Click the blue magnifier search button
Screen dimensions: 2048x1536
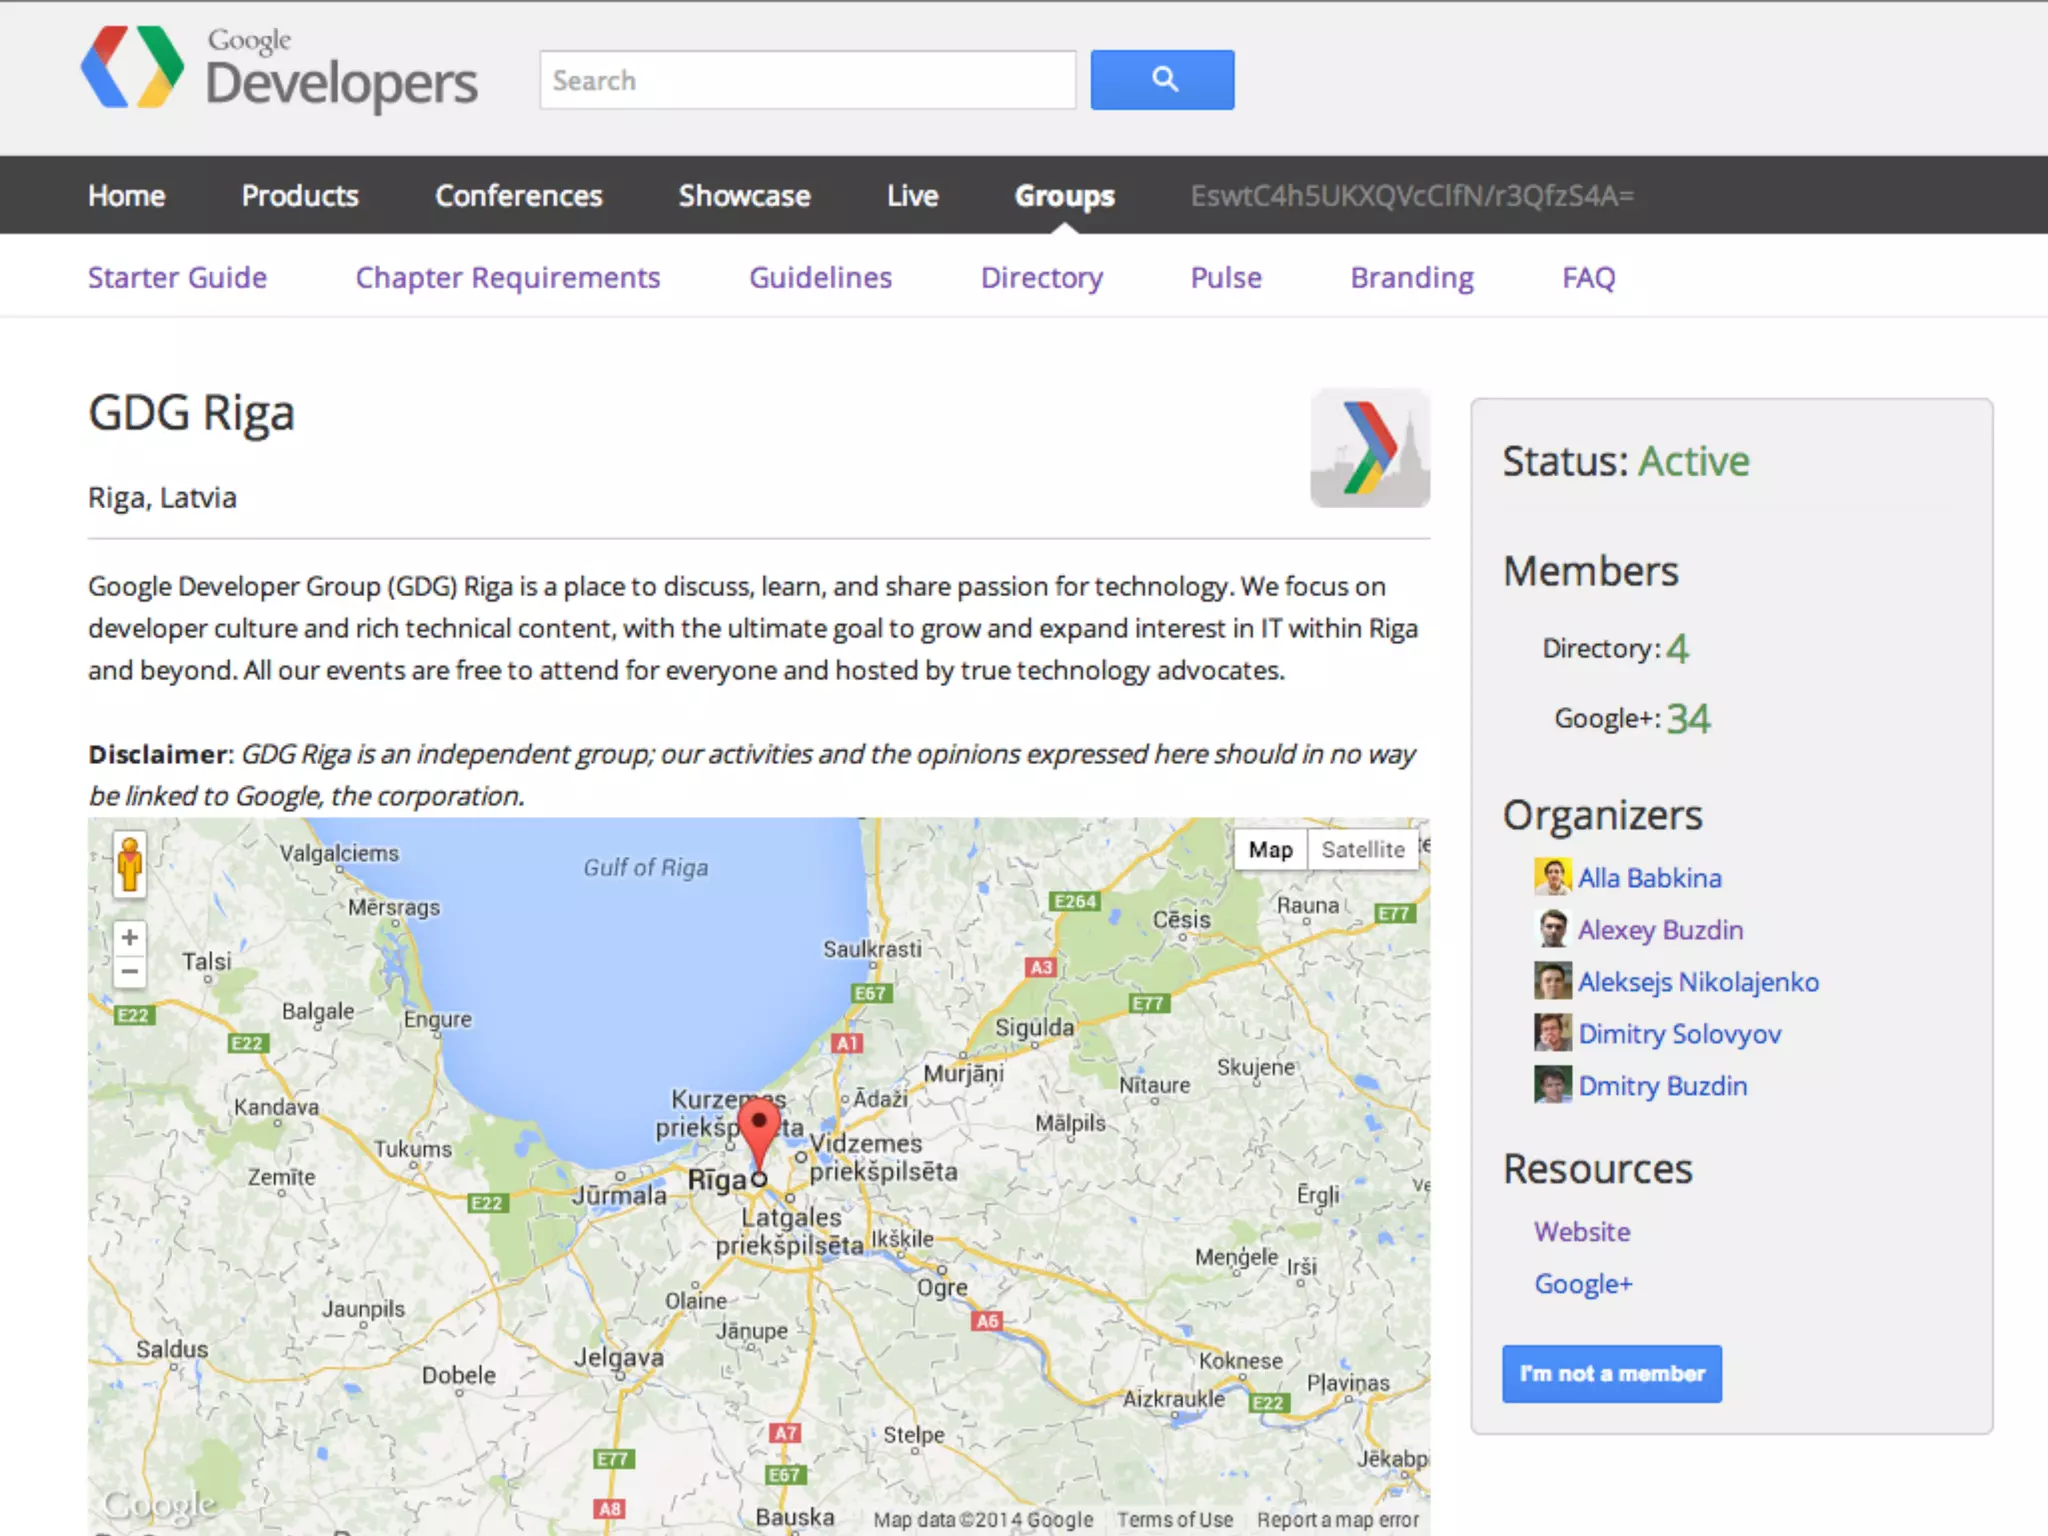tap(1162, 80)
